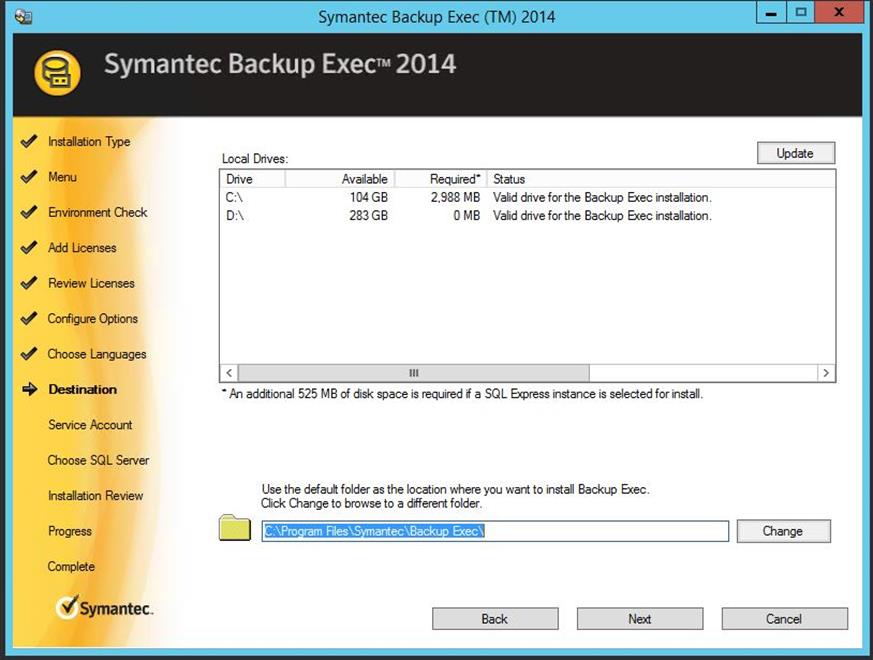This screenshot has height=660, width=873.
Task: Click the horizontal scrollbar thumb in drives list
Action: (x=413, y=373)
